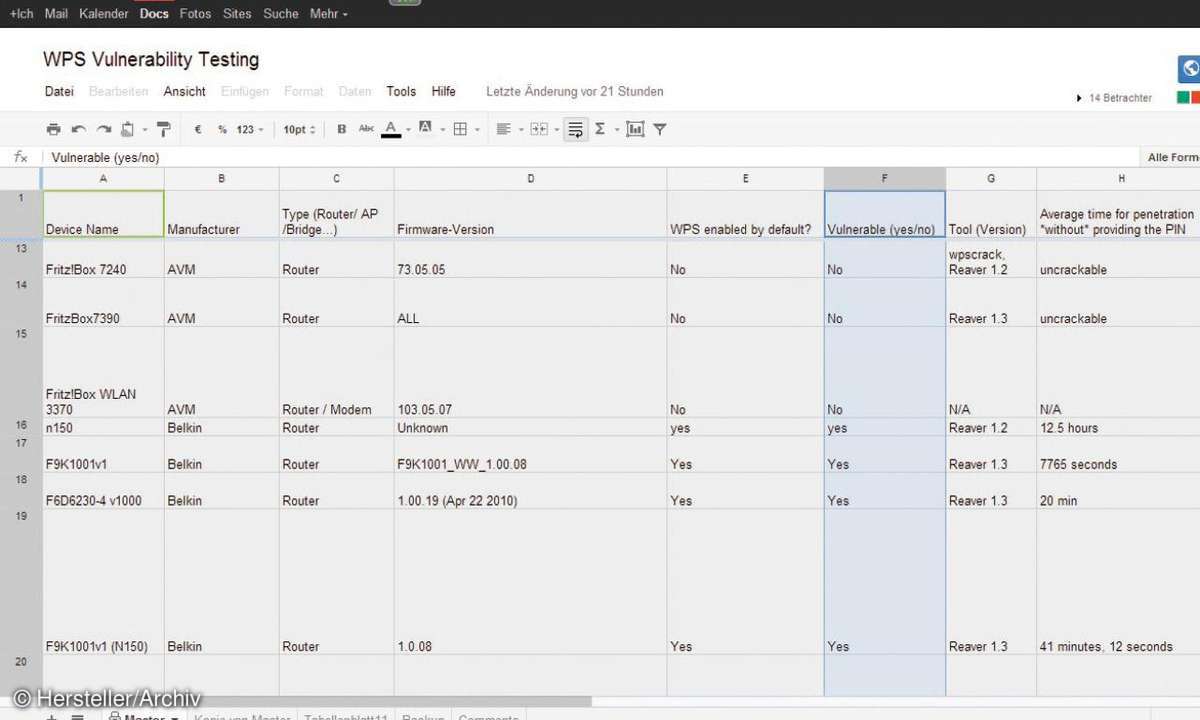
Task: Open the 10pt font size dropdown
Action: (x=299, y=129)
